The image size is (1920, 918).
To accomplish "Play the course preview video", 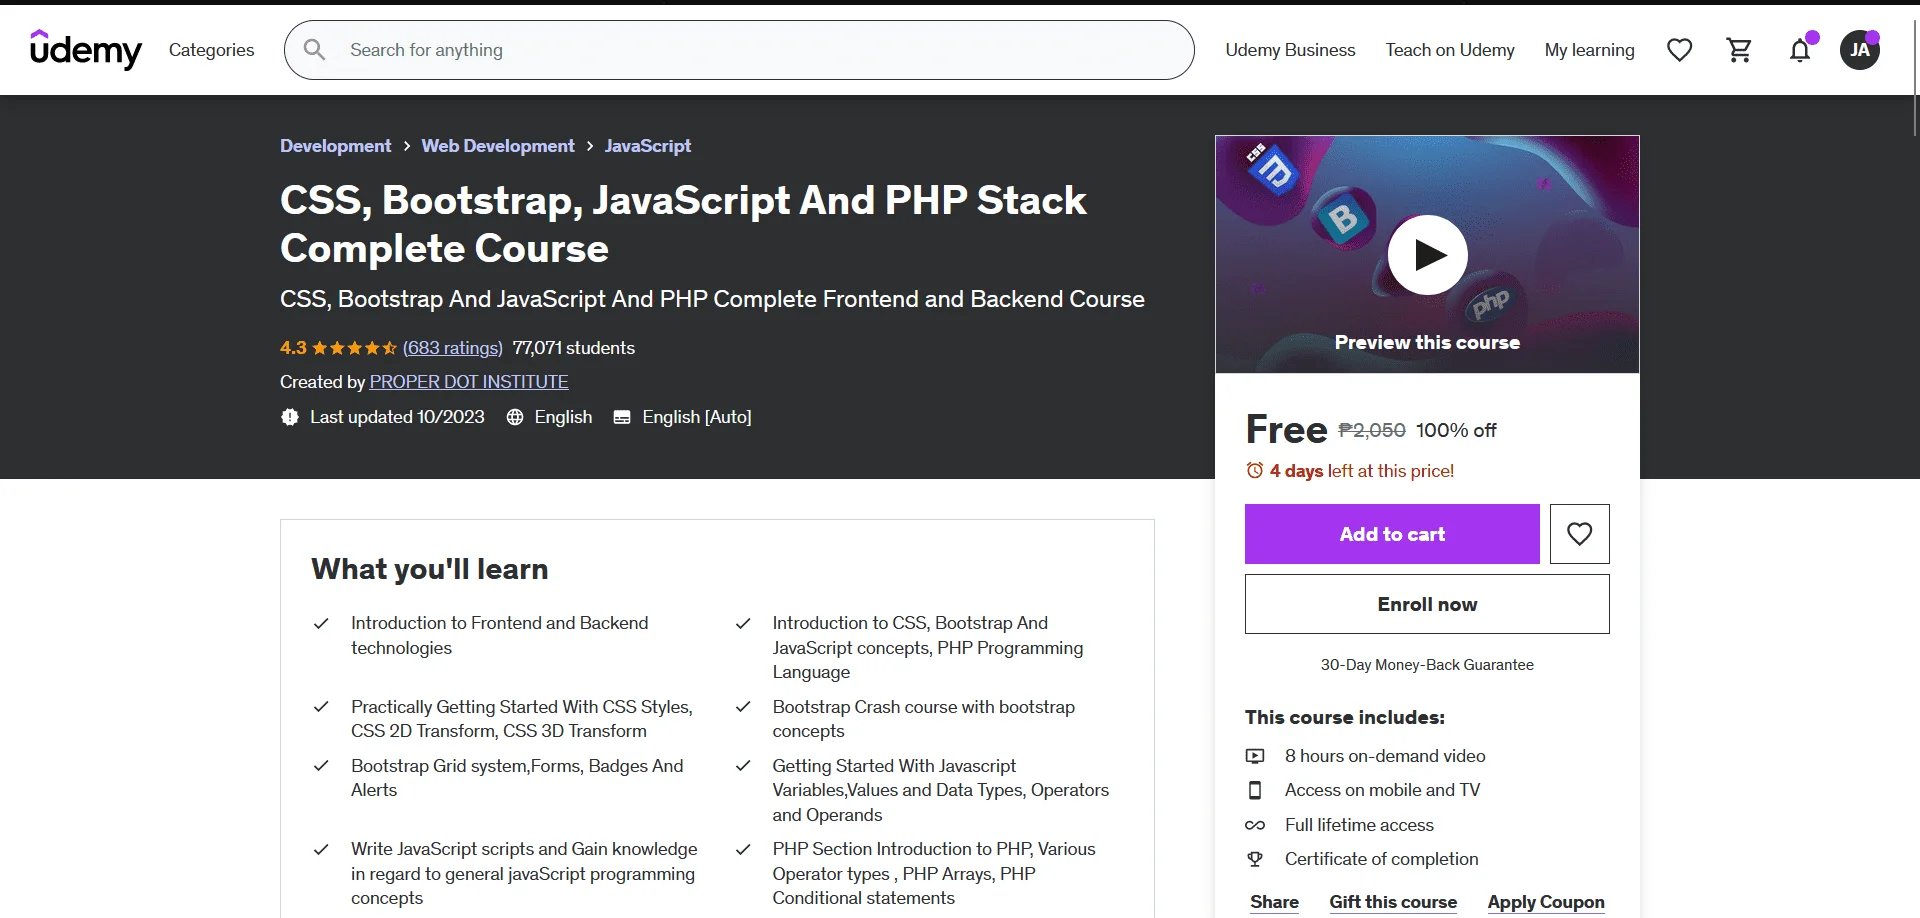I will tap(1427, 255).
